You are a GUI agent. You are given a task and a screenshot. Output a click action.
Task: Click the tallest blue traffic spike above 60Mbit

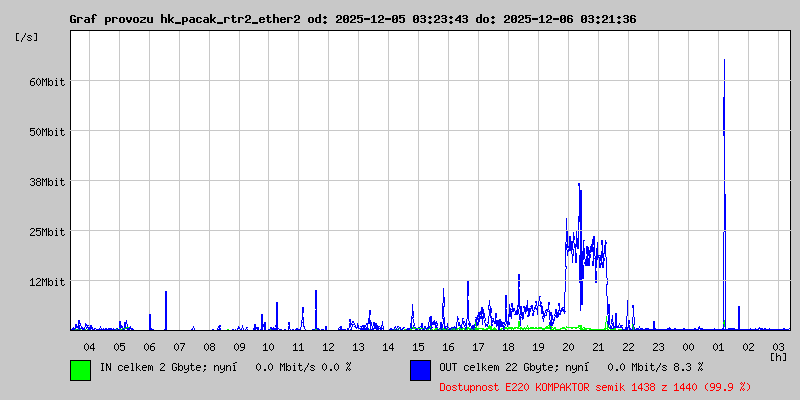pyautogui.click(x=724, y=194)
